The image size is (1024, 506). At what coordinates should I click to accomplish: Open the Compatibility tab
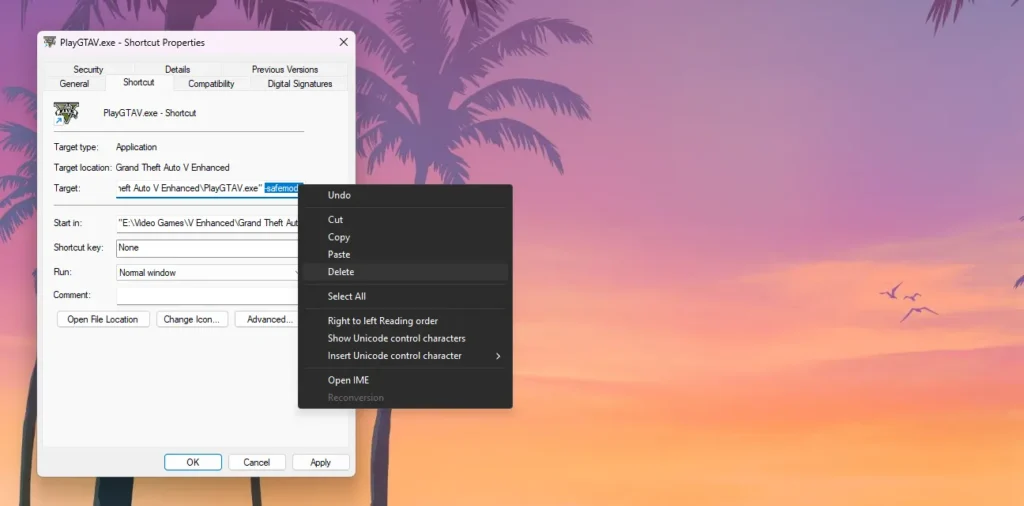[x=211, y=84]
